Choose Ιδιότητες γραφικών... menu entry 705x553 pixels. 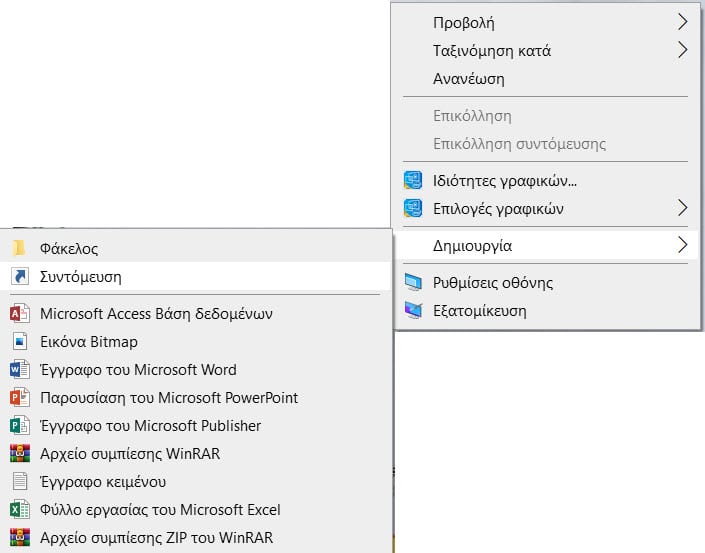point(505,181)
